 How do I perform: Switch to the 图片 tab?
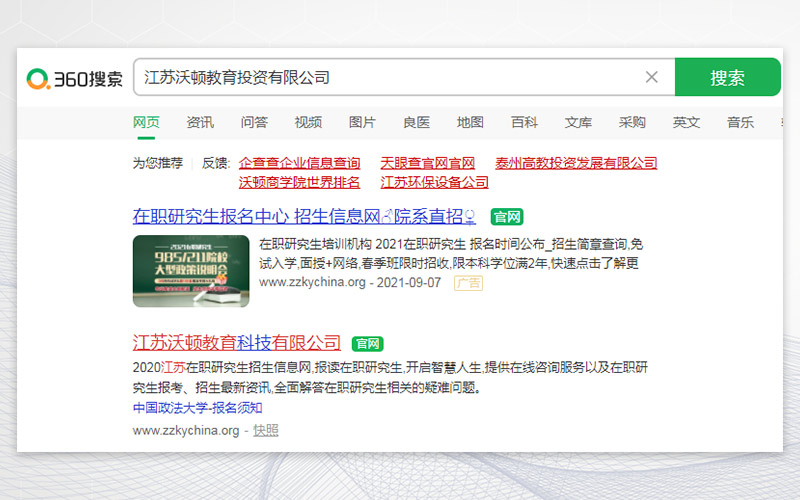[362, 122]
